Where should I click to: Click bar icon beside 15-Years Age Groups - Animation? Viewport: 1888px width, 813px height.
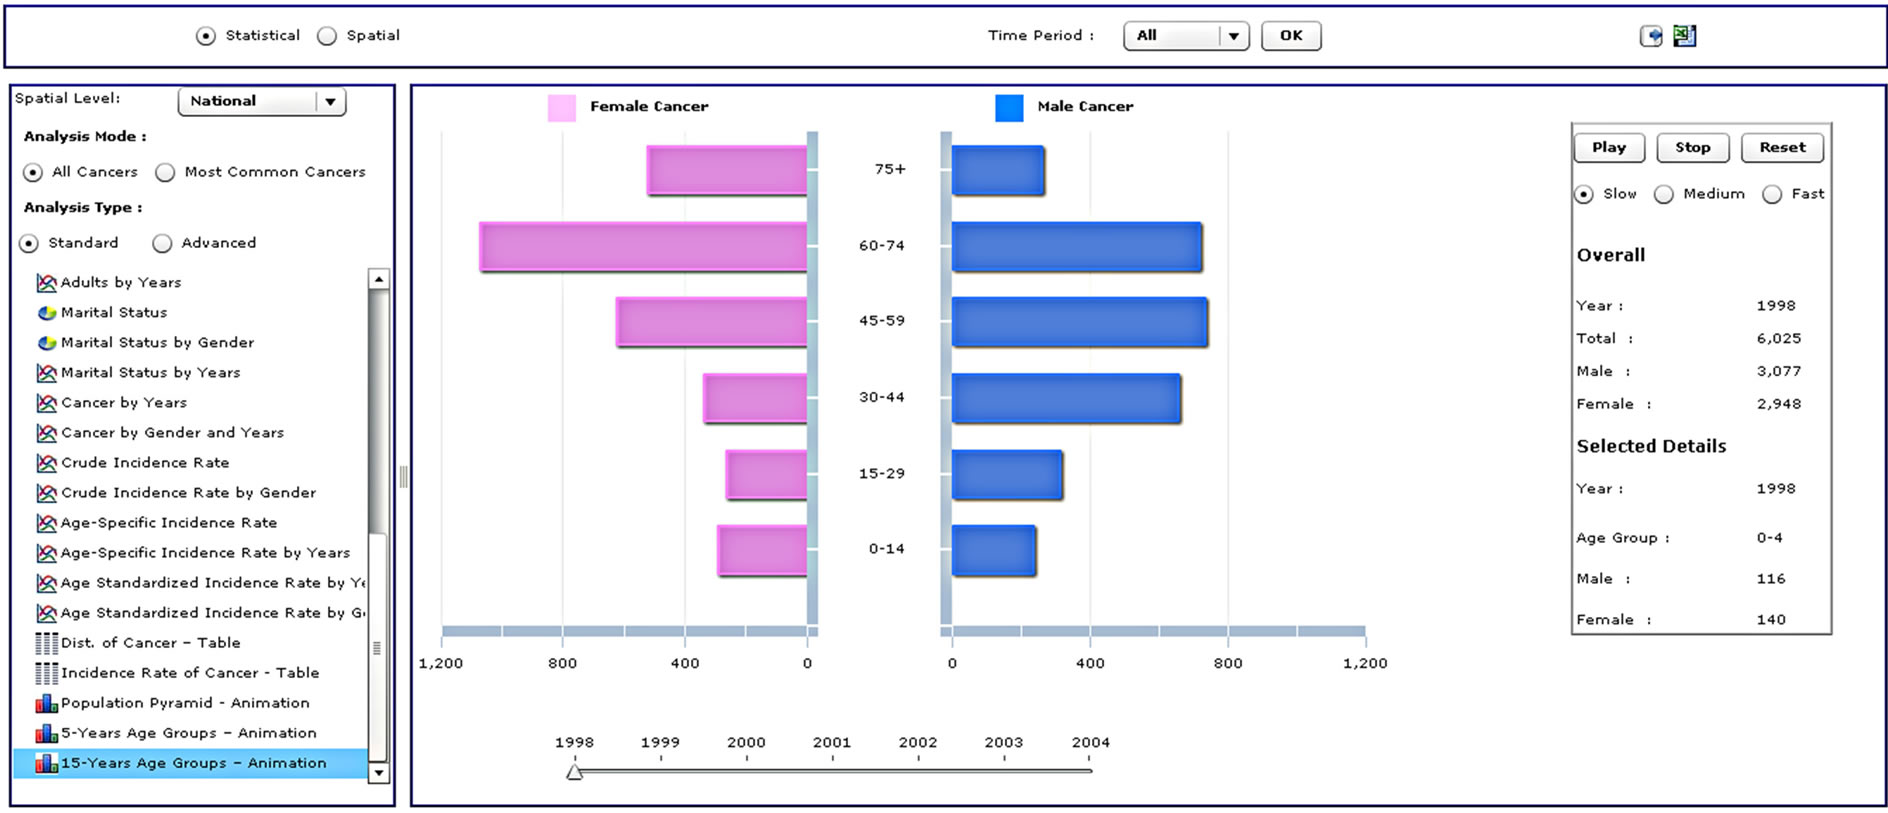click(46, 763)
